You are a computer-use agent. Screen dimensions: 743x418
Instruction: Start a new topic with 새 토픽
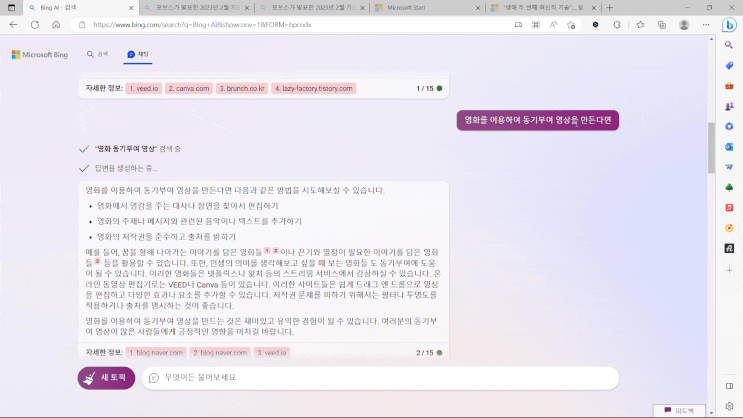coord(106,378)
